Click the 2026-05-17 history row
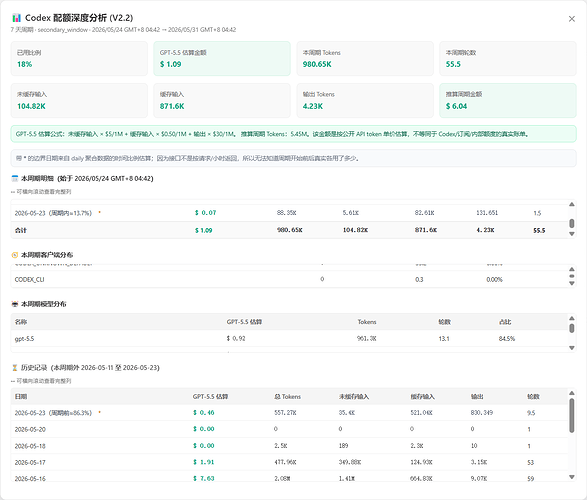Image resolution: width=587 pixels, height=500 pixels. coord(289,462)
